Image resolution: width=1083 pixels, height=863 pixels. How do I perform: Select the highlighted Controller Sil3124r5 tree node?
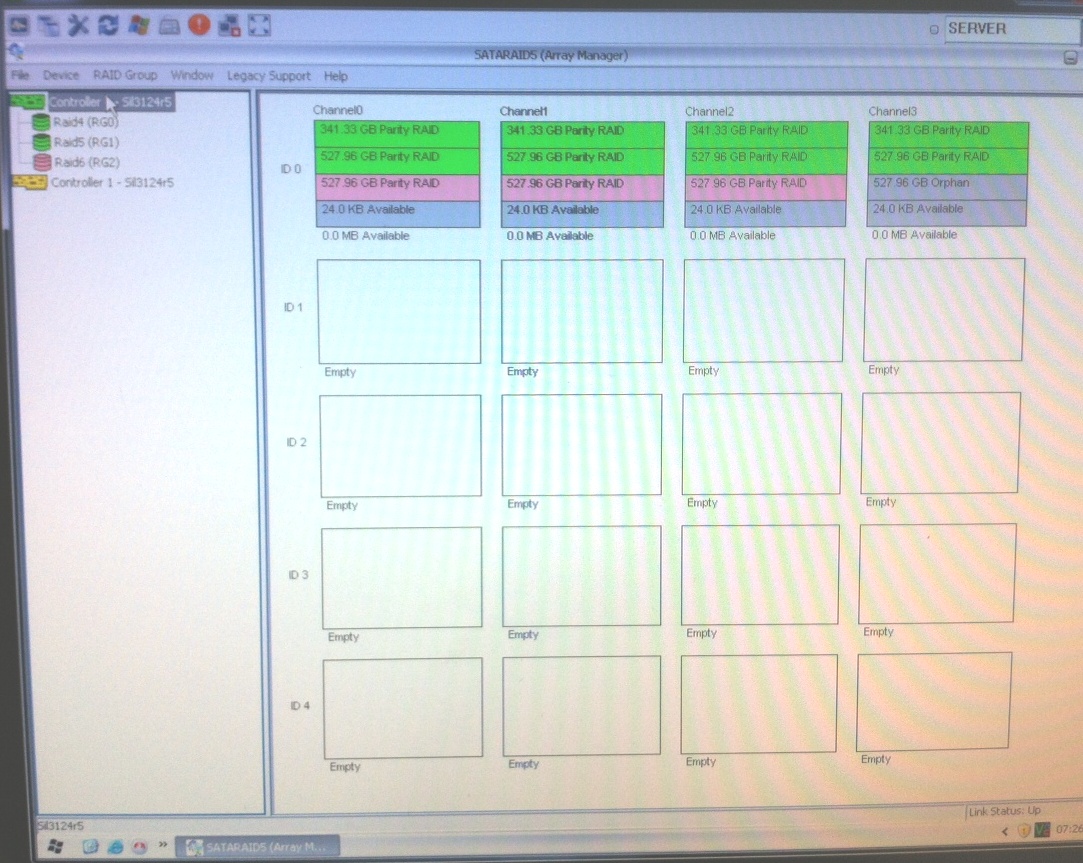[x=111, y=102]
